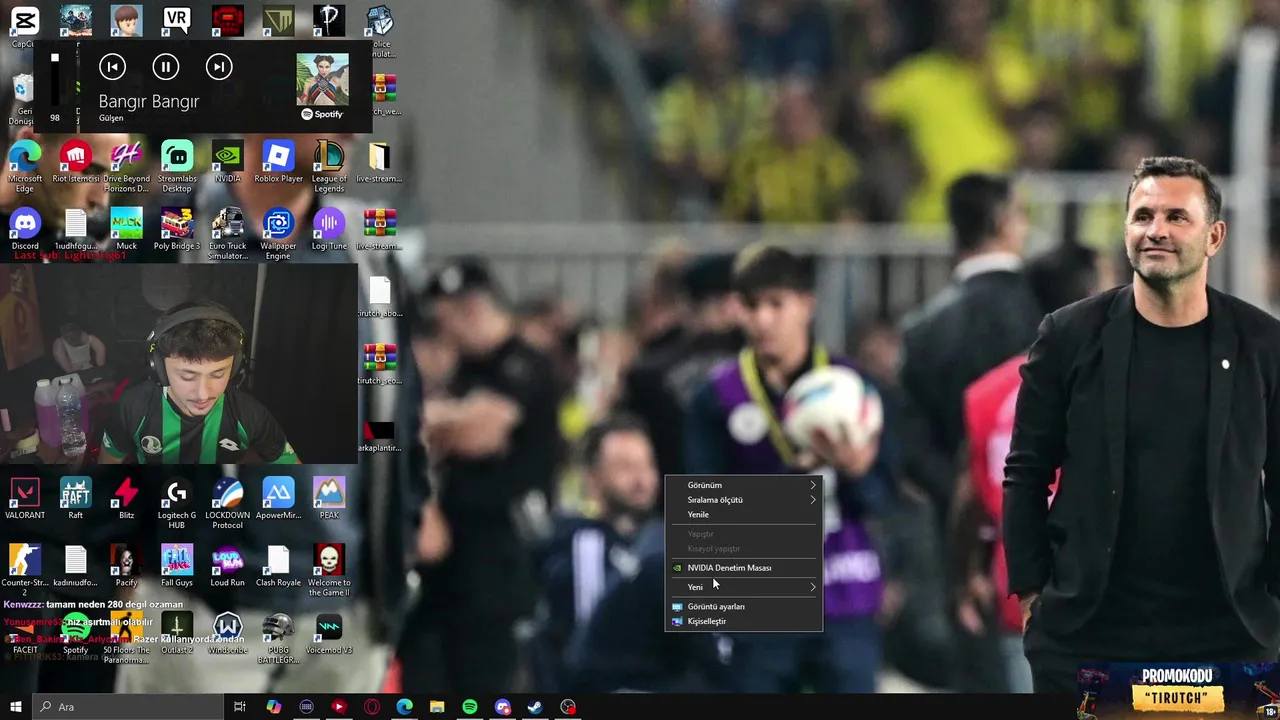This screenshot has width=1280, height=720.
Task: Open Edge browser from taskbar
Action: coord(404,707)
